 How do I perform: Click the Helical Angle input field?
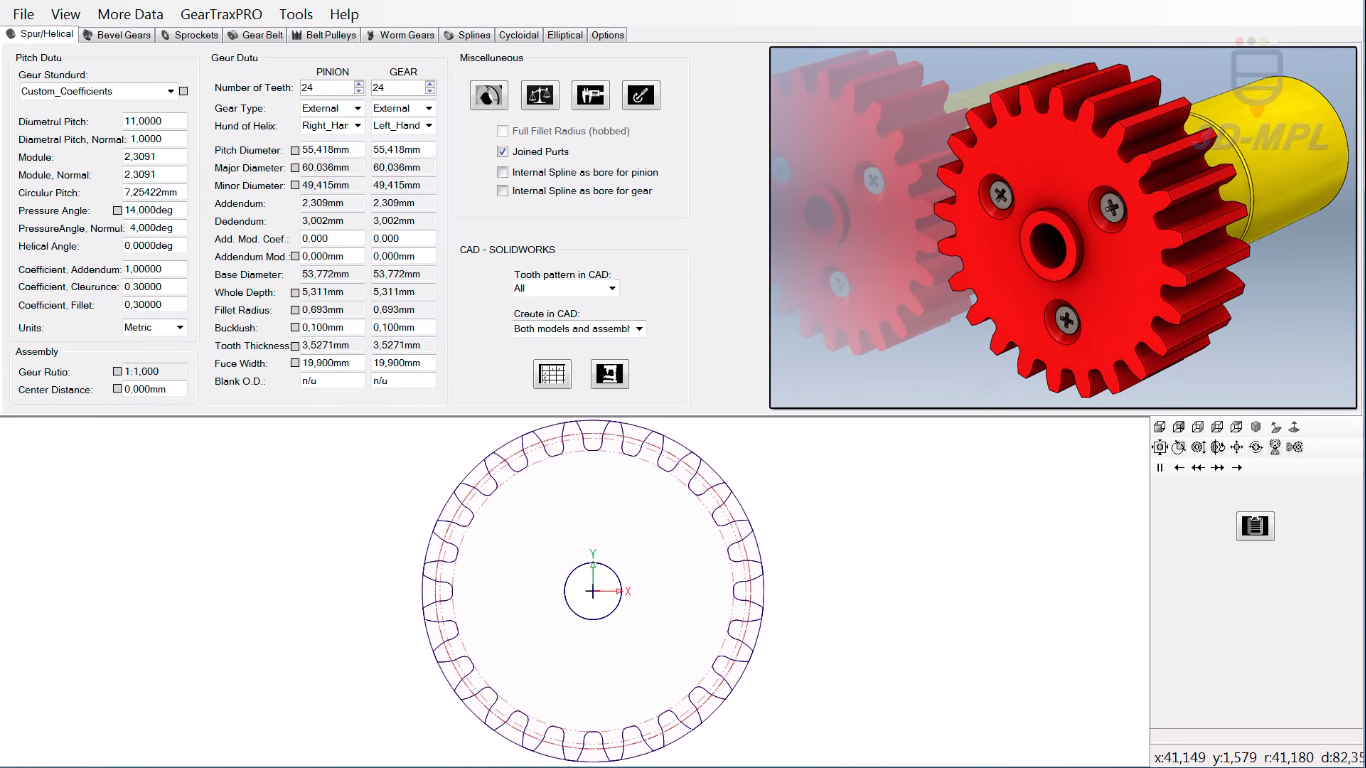point(155,245)
